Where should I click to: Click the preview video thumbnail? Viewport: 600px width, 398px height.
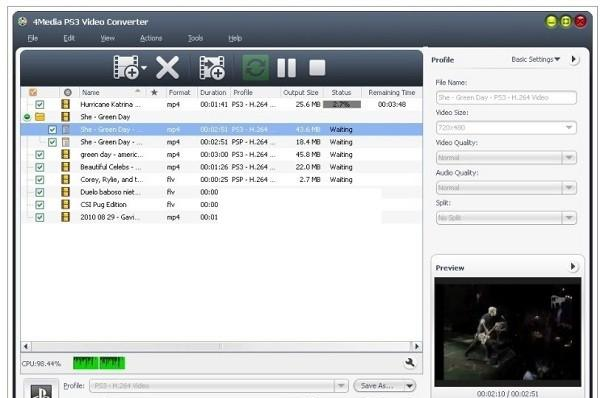[x=507, y=332]
